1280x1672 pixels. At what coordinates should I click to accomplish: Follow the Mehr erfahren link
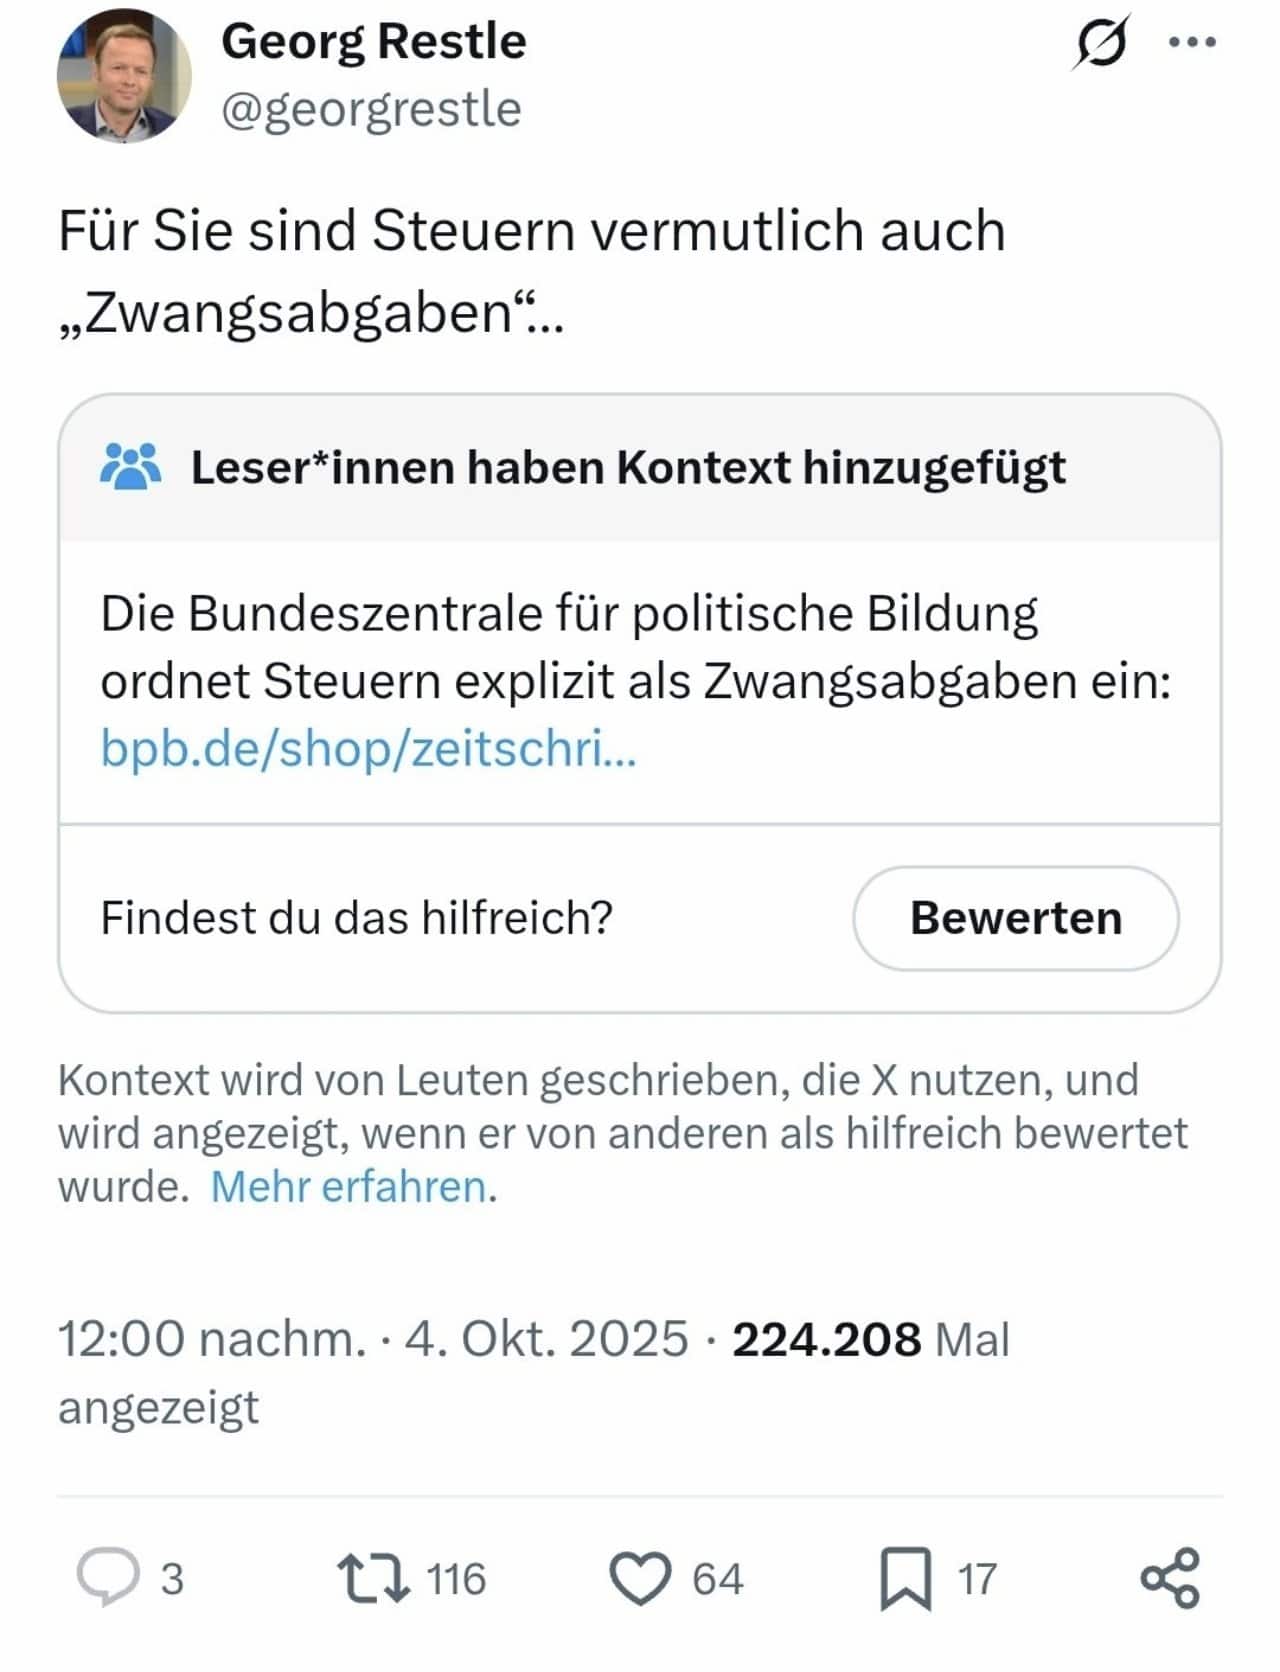[x=353, y=1187]
